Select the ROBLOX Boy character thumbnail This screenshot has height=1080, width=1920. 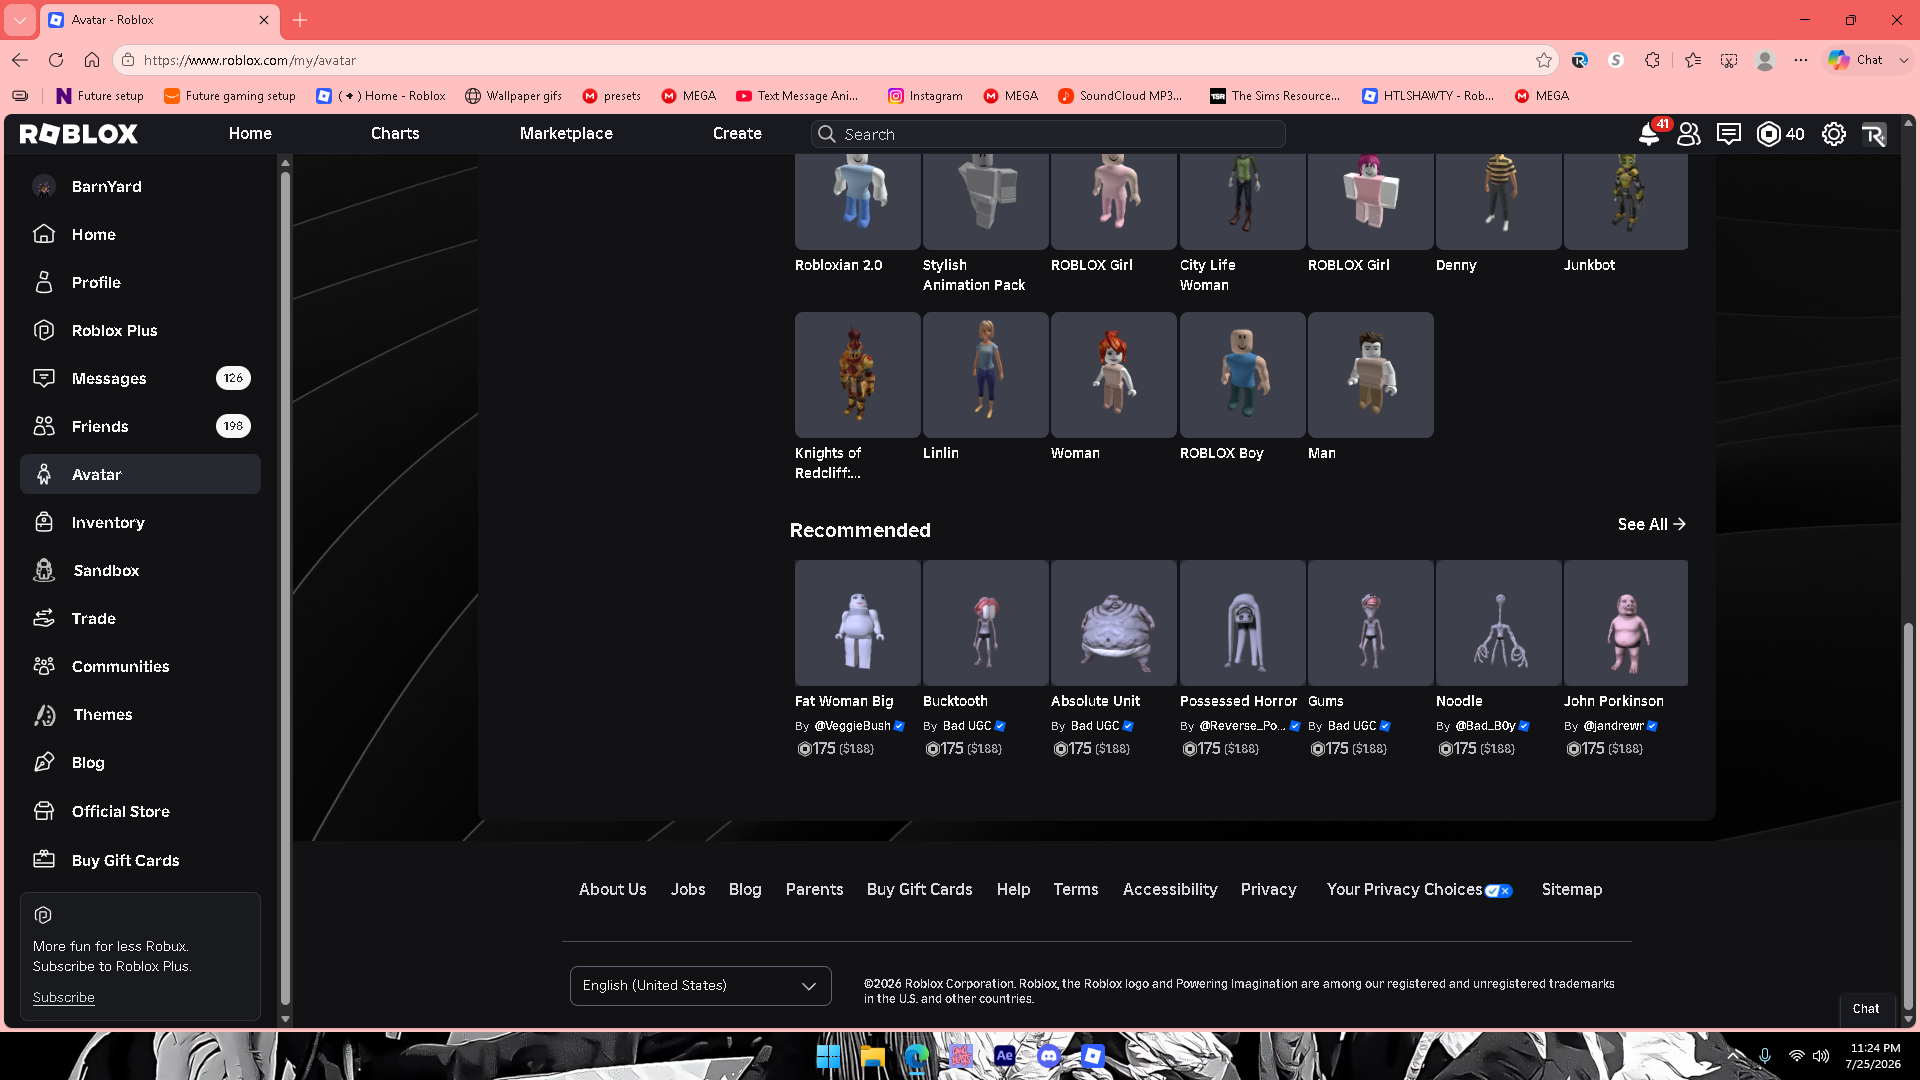[1242, 375]
